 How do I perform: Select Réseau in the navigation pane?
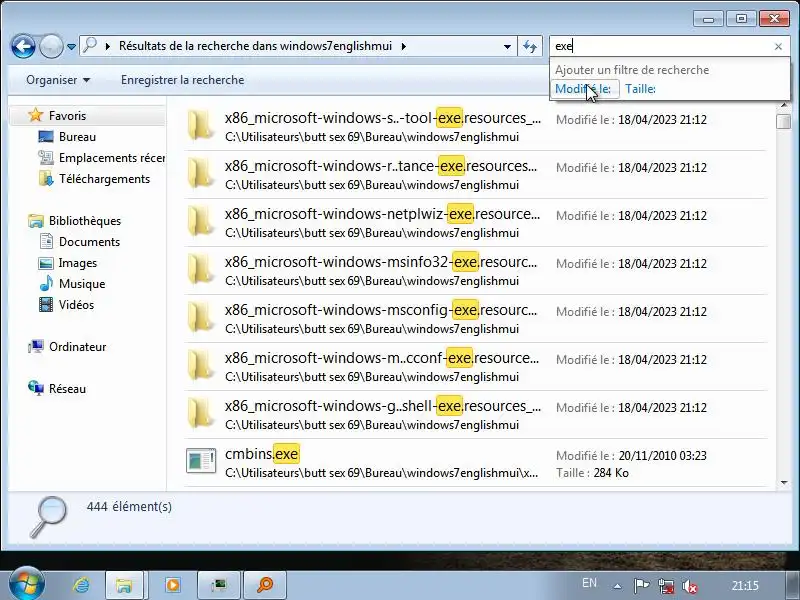67,389
